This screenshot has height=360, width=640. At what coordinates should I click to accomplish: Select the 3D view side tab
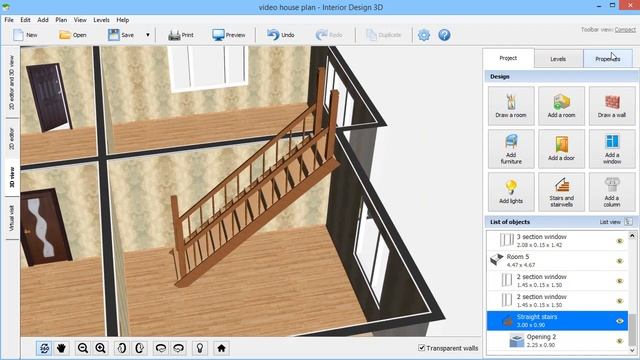(x=11, y=178)
